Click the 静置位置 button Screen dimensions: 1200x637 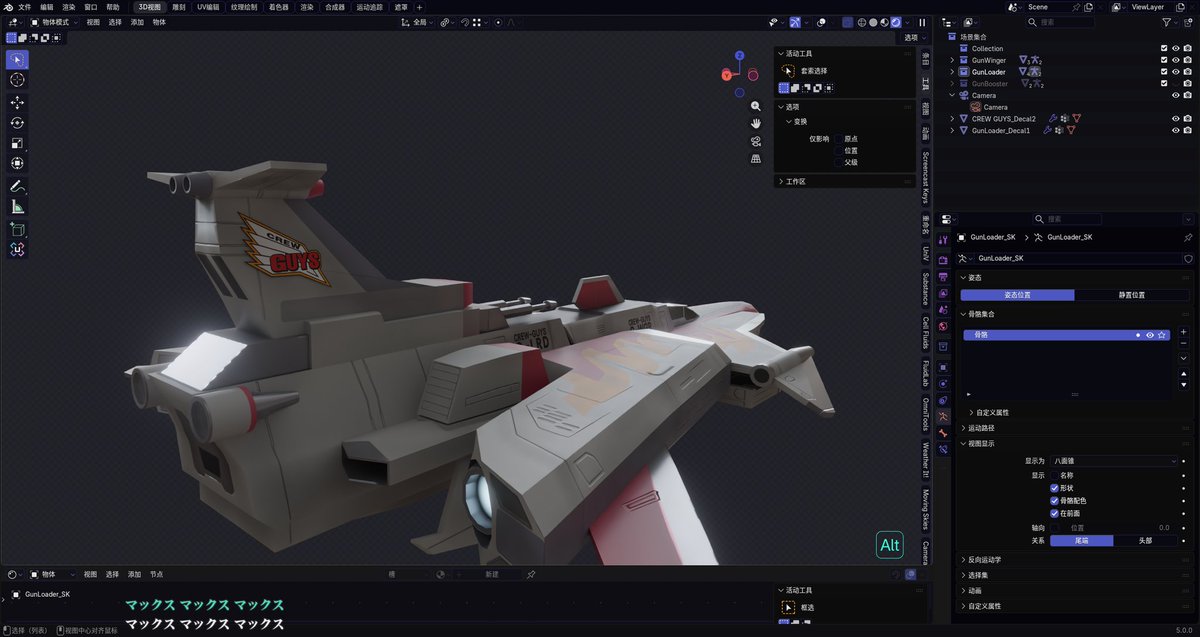[x=1131, y=295]
